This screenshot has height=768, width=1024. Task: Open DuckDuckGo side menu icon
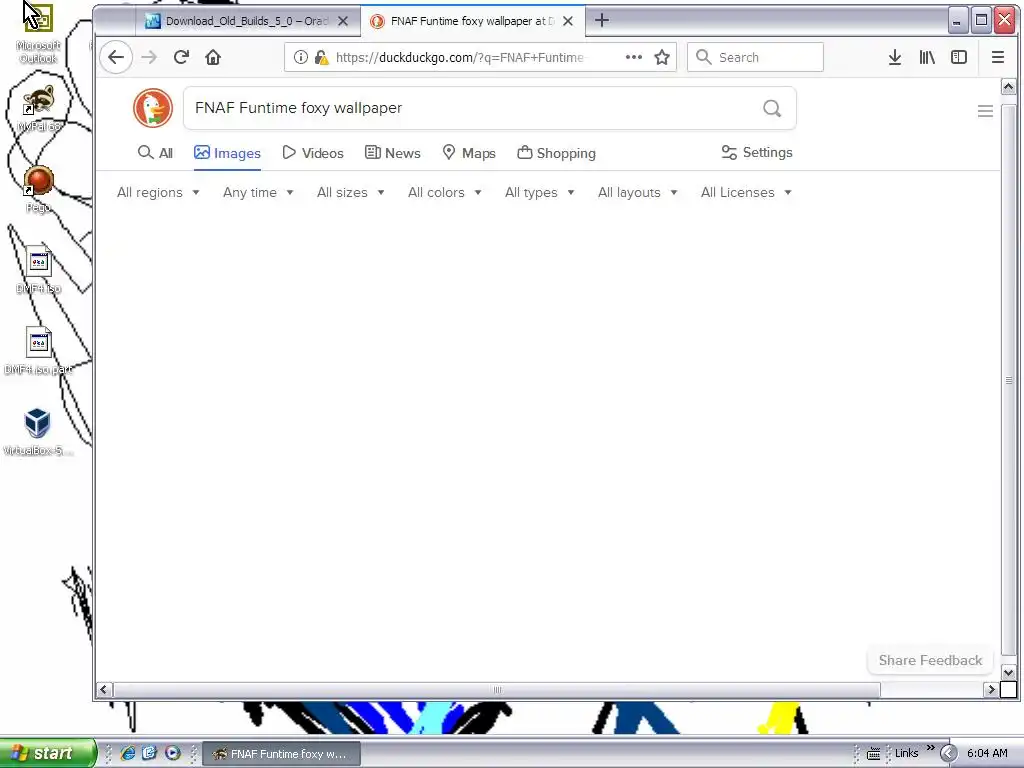click(985, 111)
